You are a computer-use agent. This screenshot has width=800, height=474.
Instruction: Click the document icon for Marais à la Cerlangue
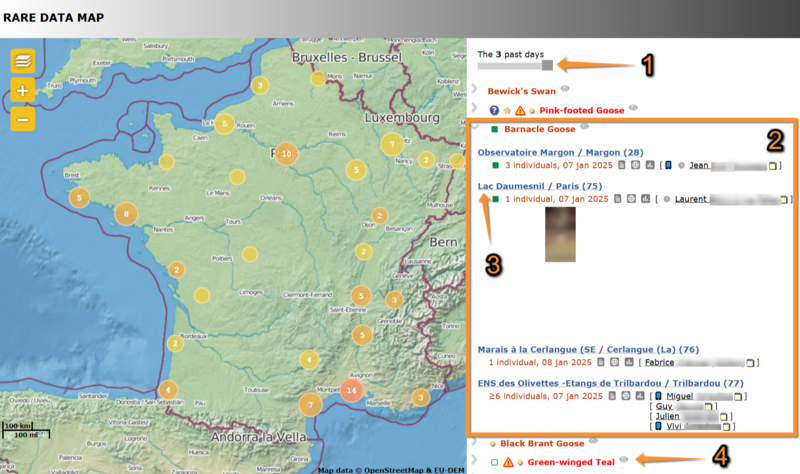click(602, 362)
